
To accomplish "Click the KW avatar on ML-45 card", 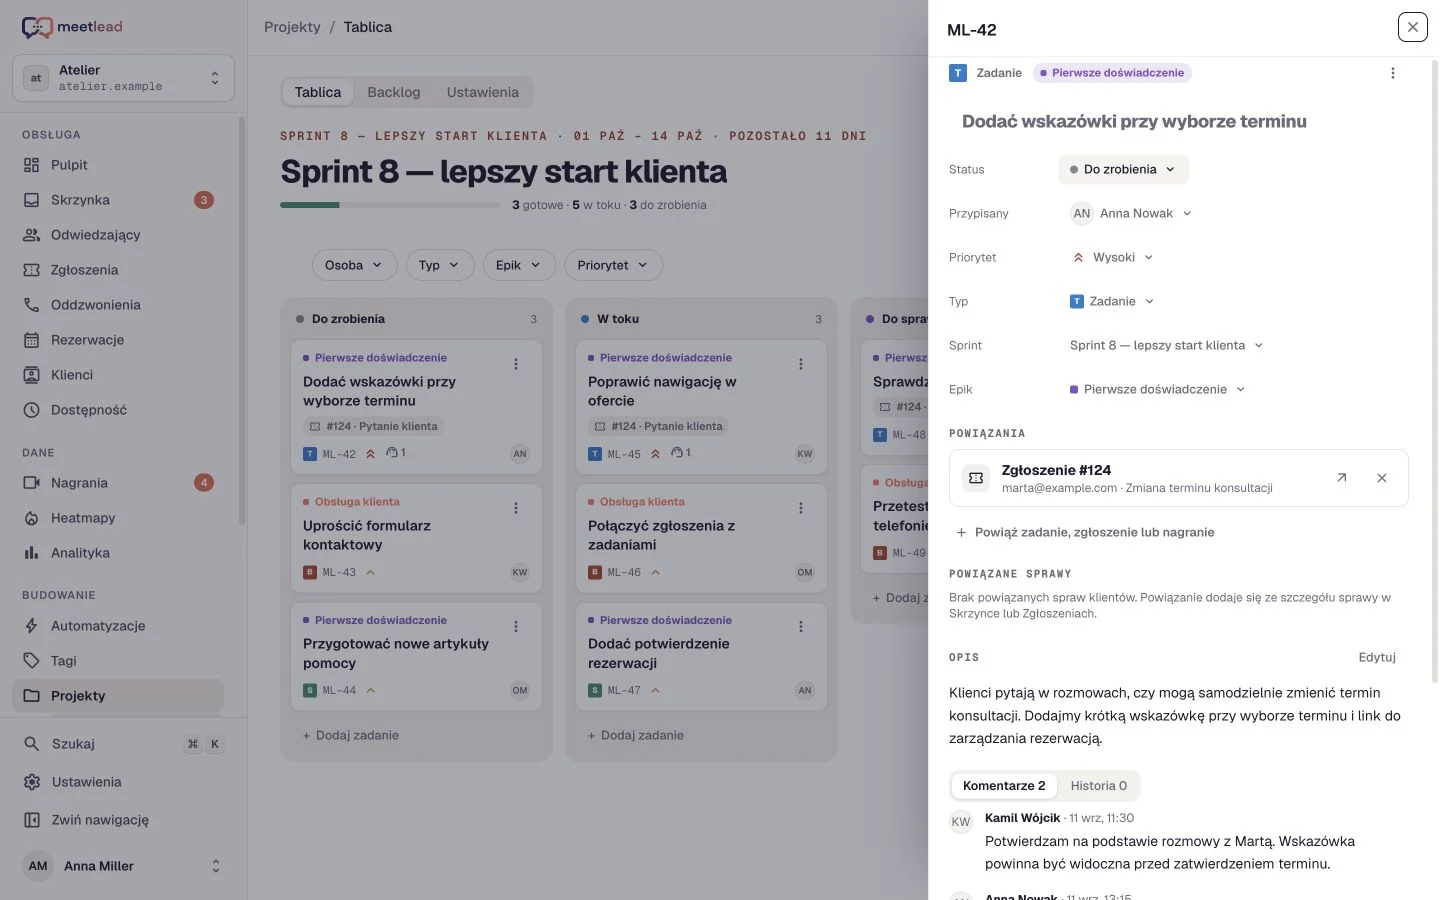I will tap(805, 454).
